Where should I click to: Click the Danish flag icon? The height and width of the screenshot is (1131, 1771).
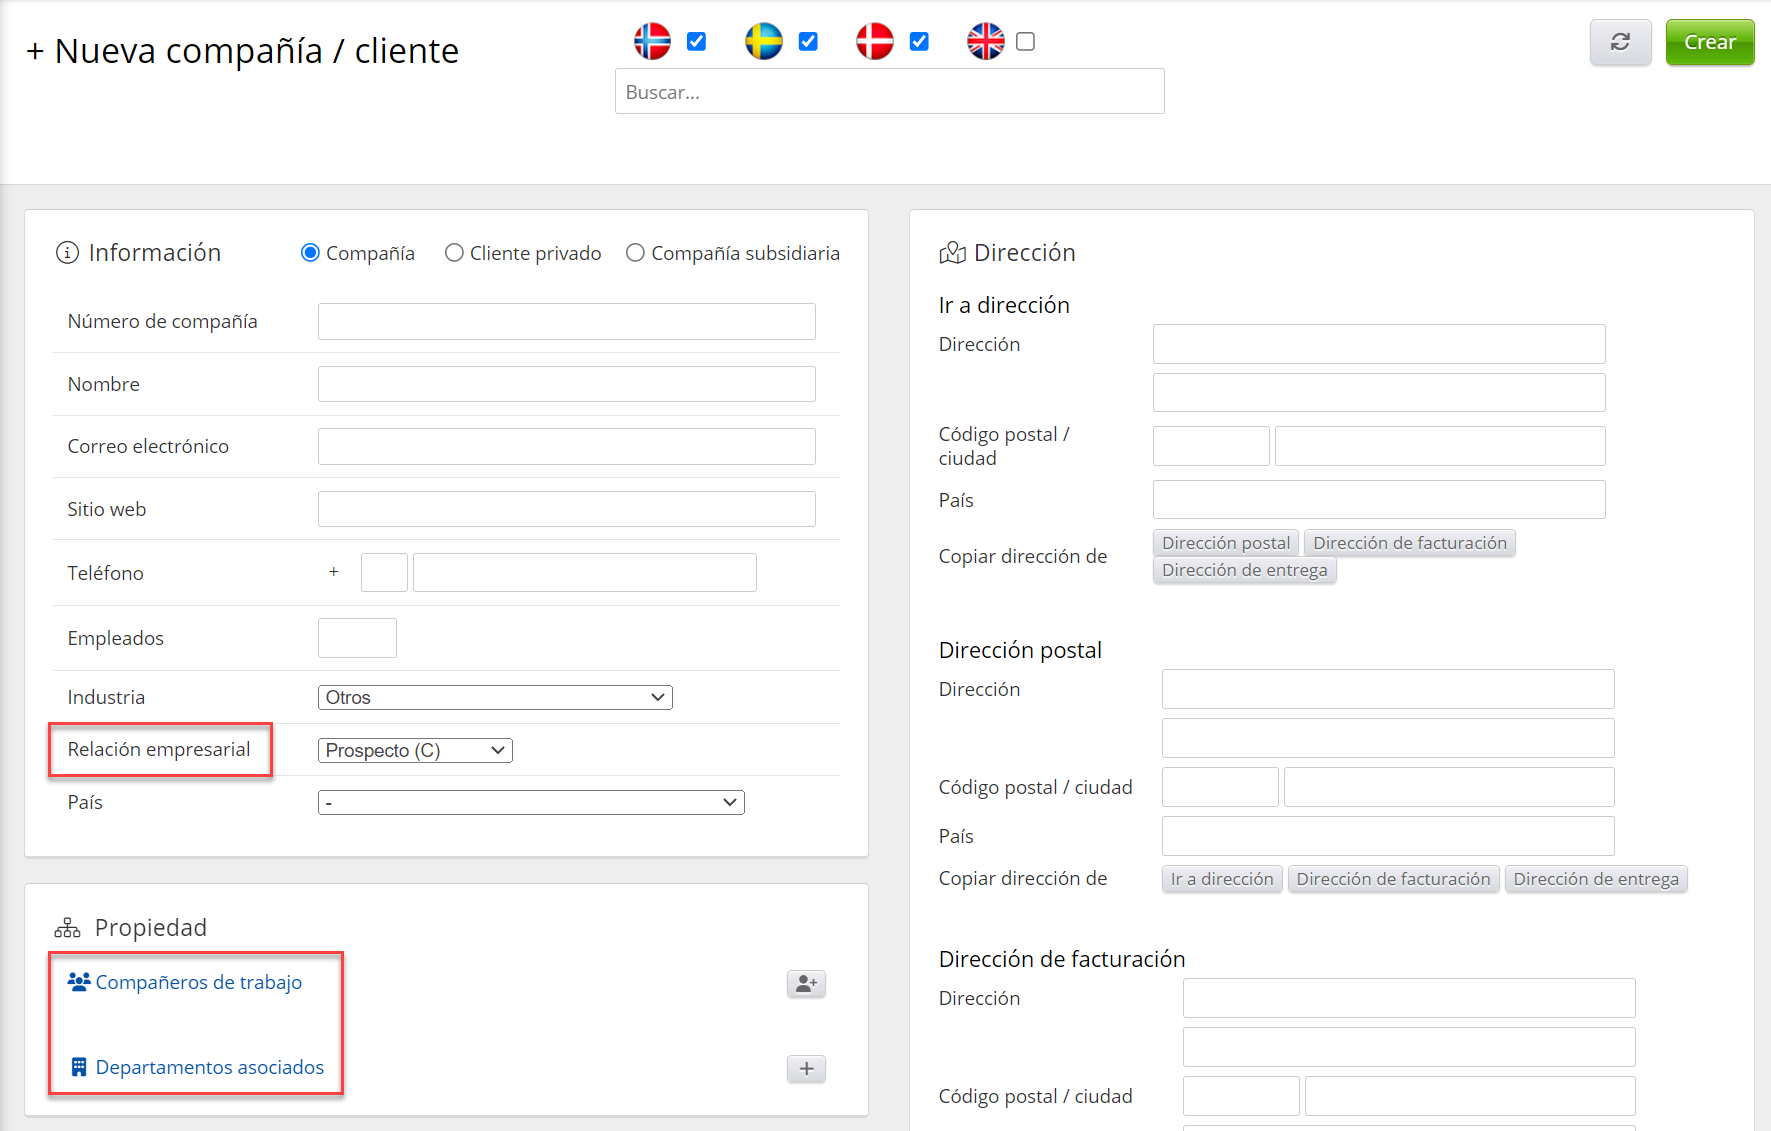click(875, 41)
